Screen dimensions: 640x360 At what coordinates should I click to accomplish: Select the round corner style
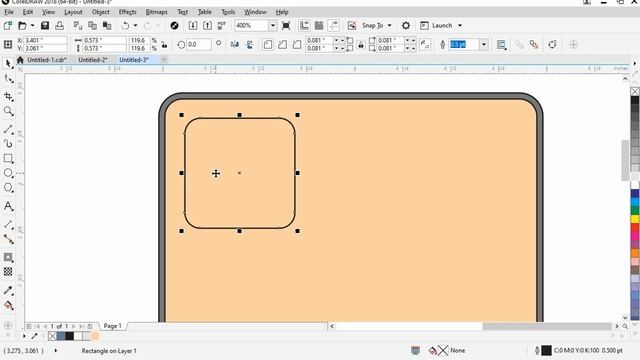tap(268, 44)
